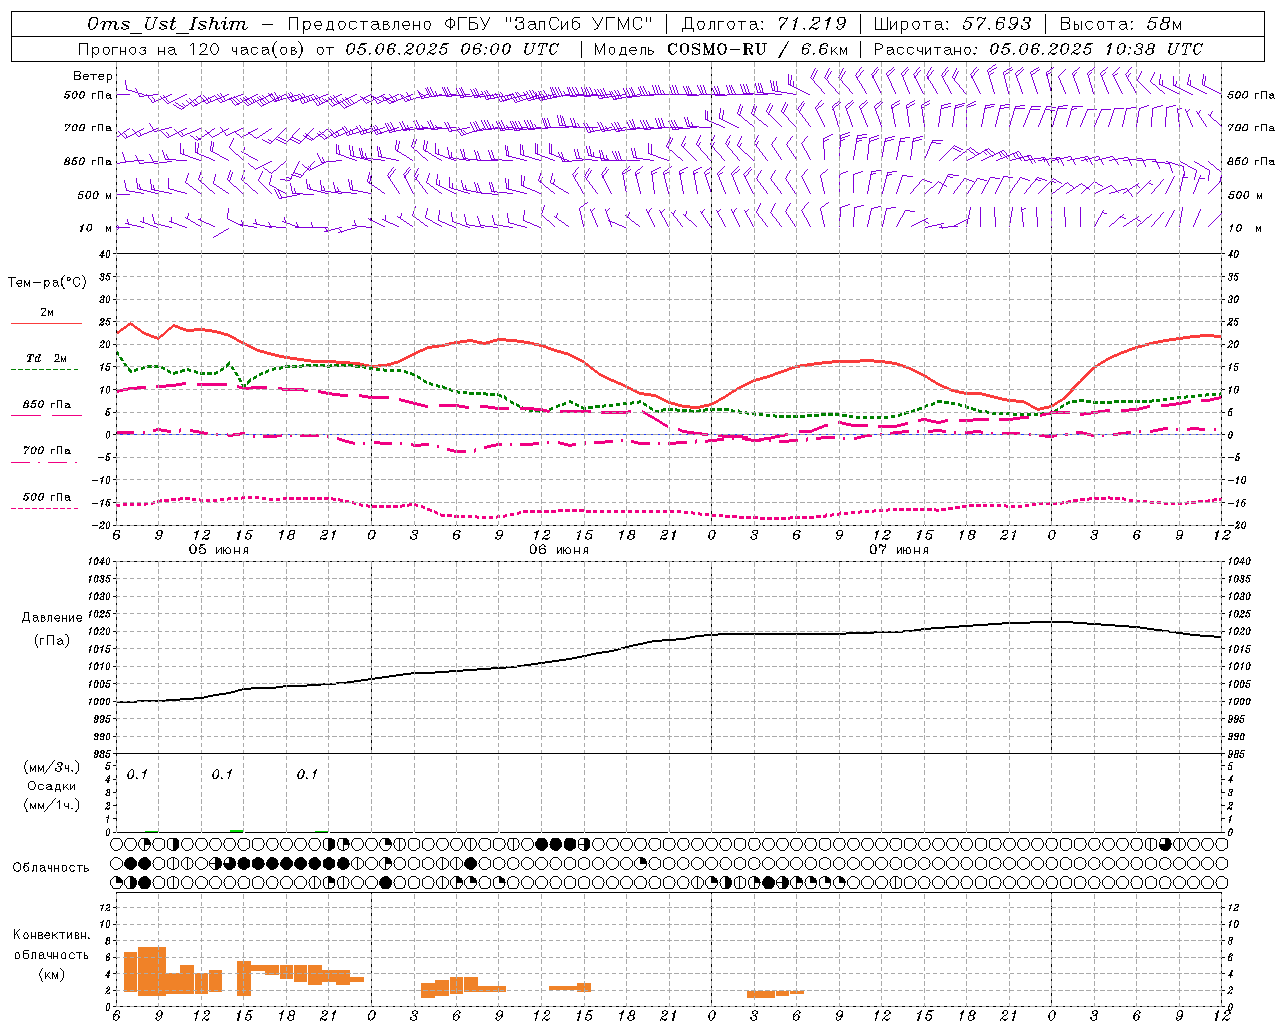This screenshot has width=1280, height=1024.
Task: Click the (км) unit label of convective cloudiness
Action: [52, 974]
